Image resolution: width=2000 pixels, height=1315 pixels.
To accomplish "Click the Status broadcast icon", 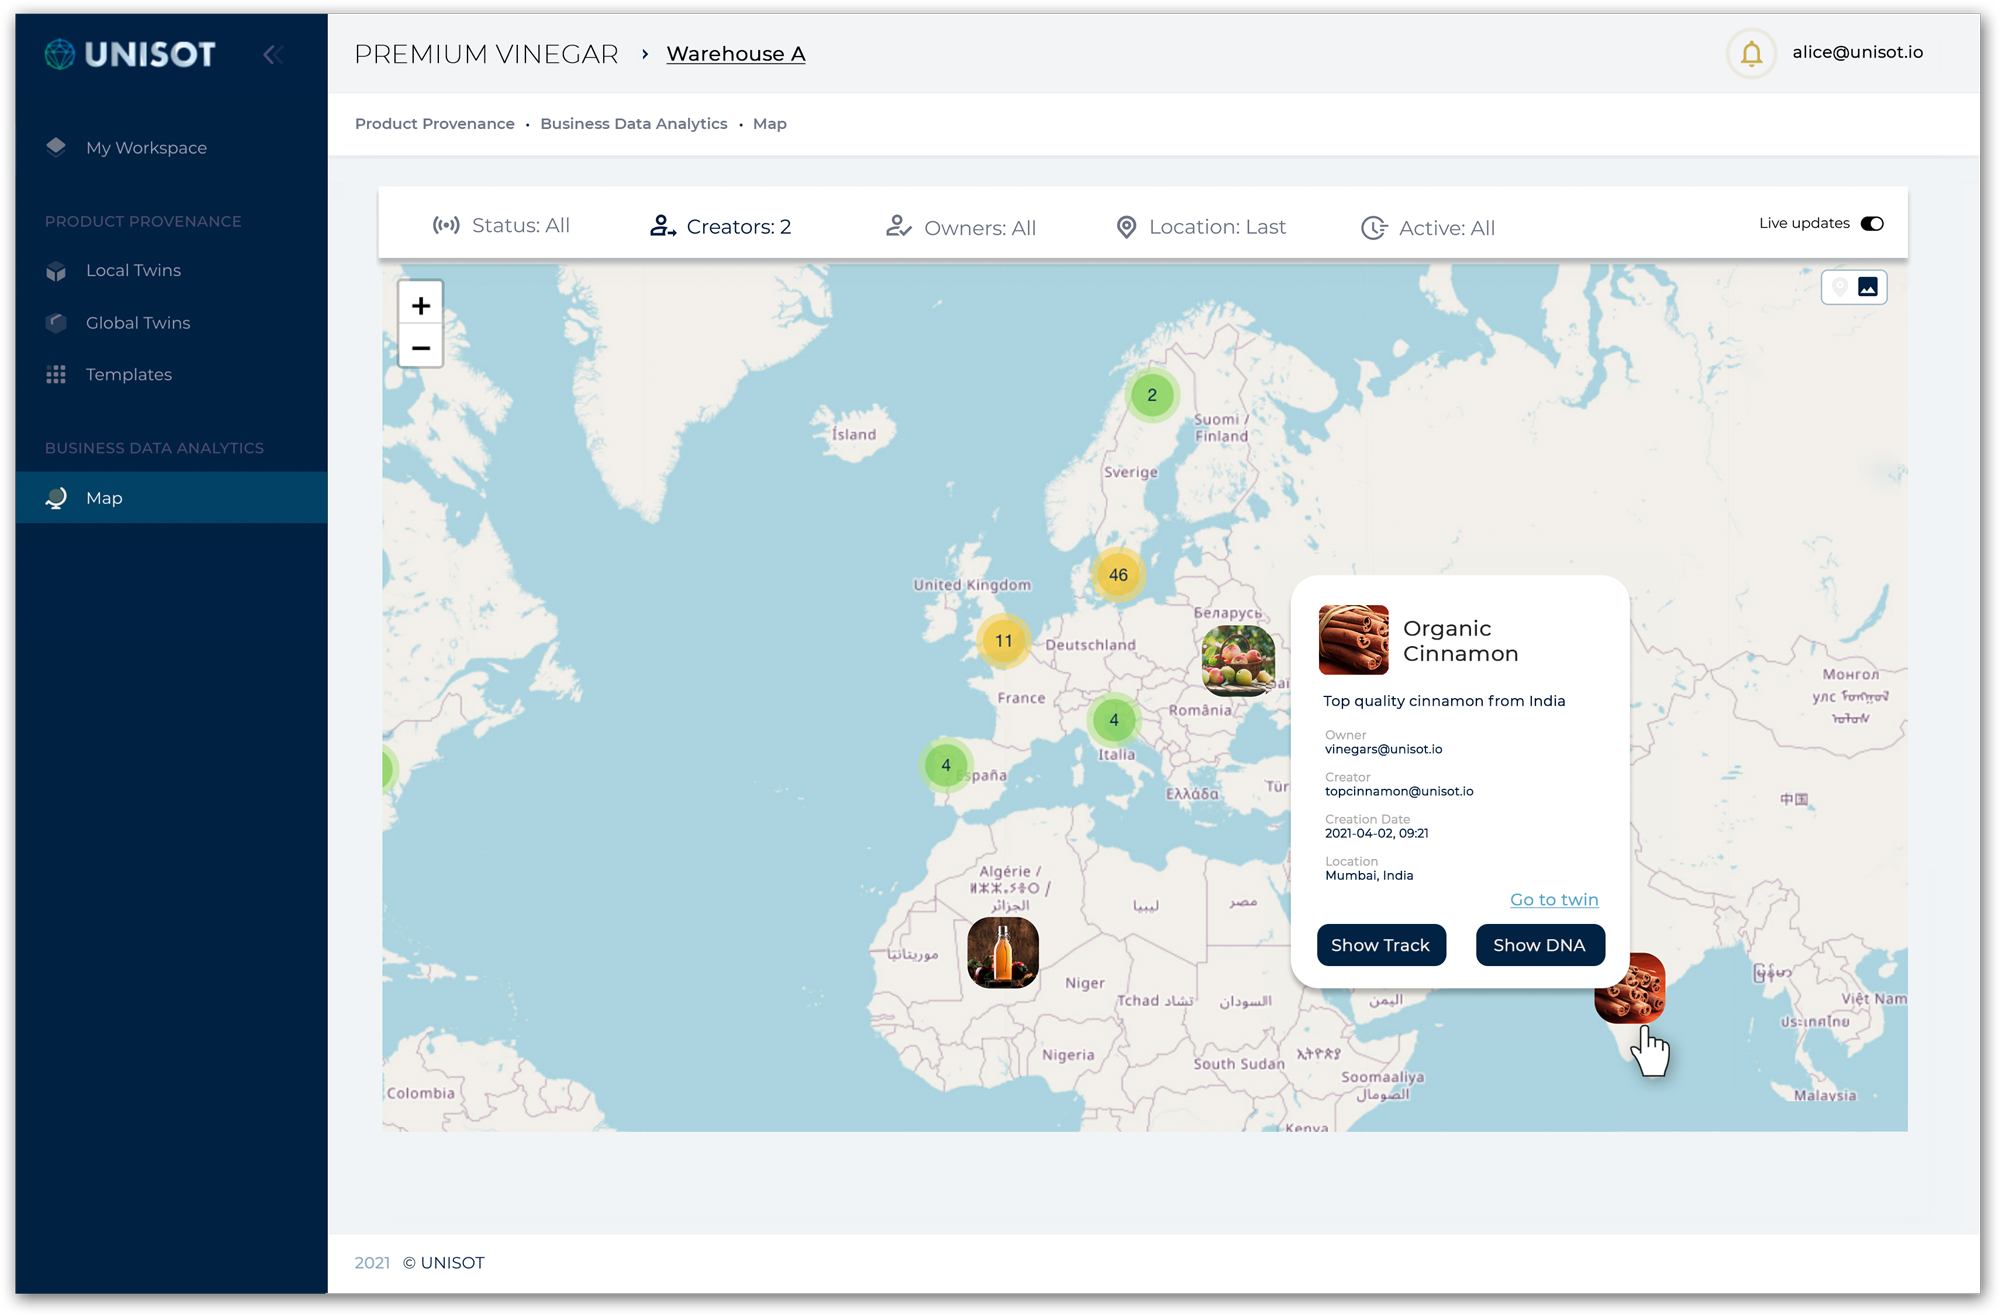I will pyautogui.click(x=446, y=226).
